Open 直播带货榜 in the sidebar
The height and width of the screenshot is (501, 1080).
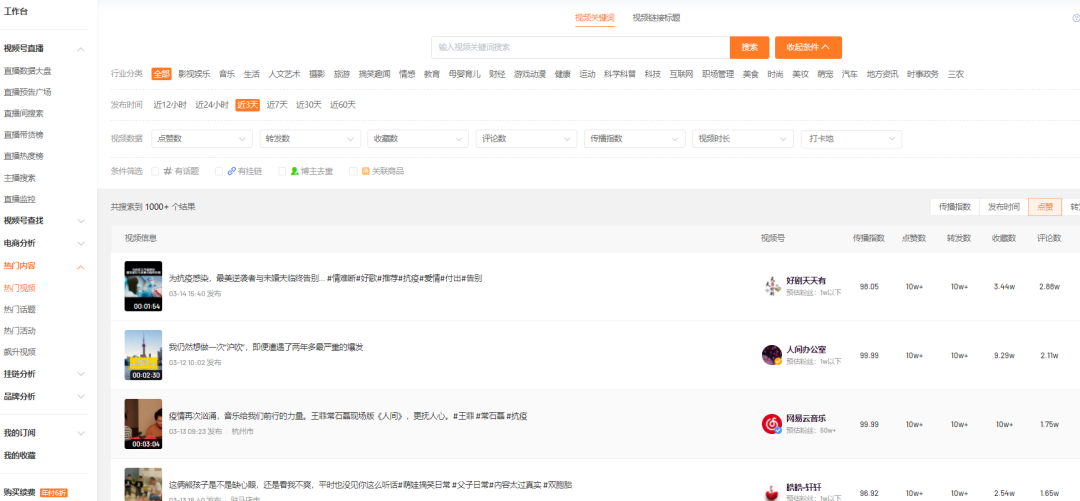[23, 134]
